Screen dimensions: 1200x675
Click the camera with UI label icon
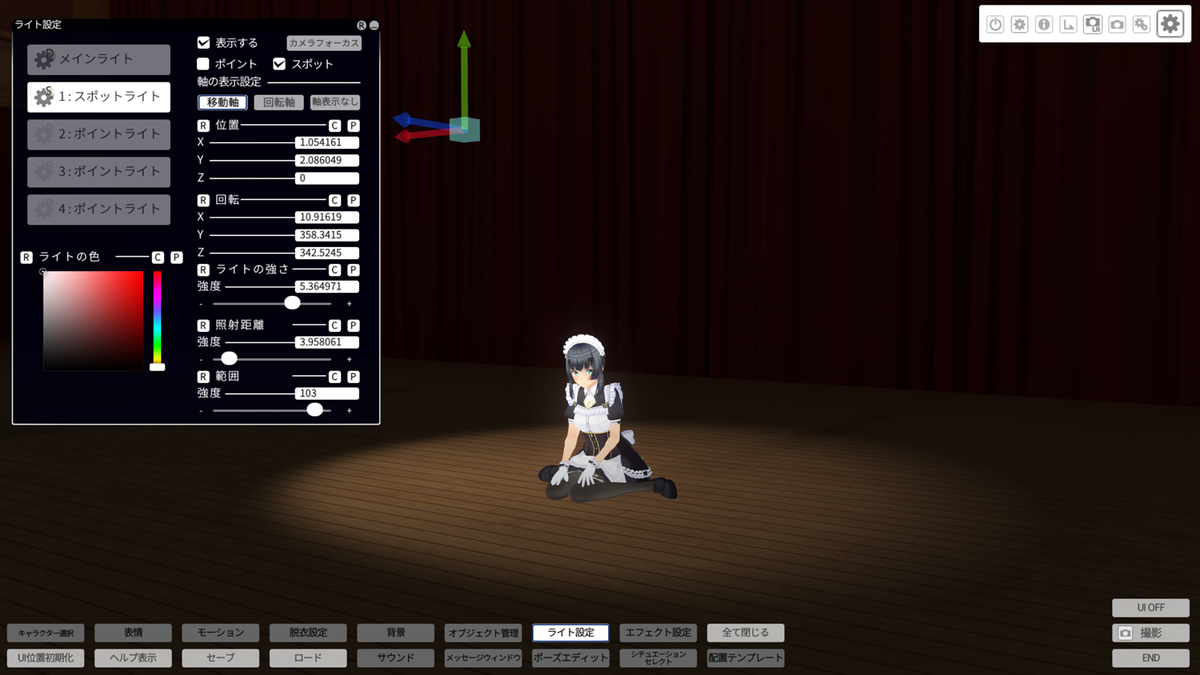click(1093, 24)
